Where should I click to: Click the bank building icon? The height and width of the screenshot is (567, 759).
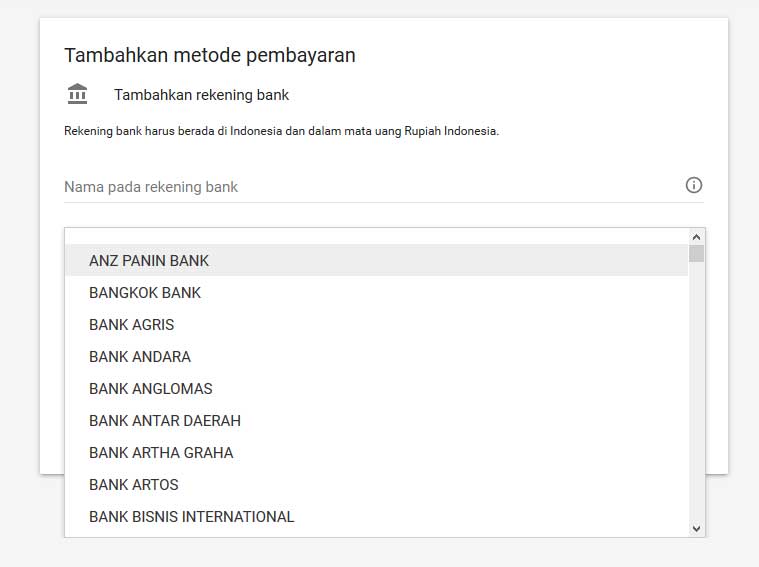click(x=77, y=94)
